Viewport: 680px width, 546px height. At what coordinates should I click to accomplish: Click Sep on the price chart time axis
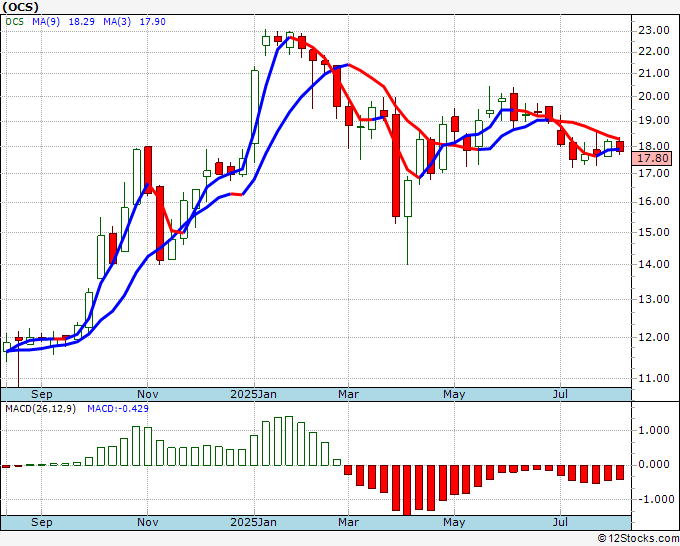click(x=42, y=394)
